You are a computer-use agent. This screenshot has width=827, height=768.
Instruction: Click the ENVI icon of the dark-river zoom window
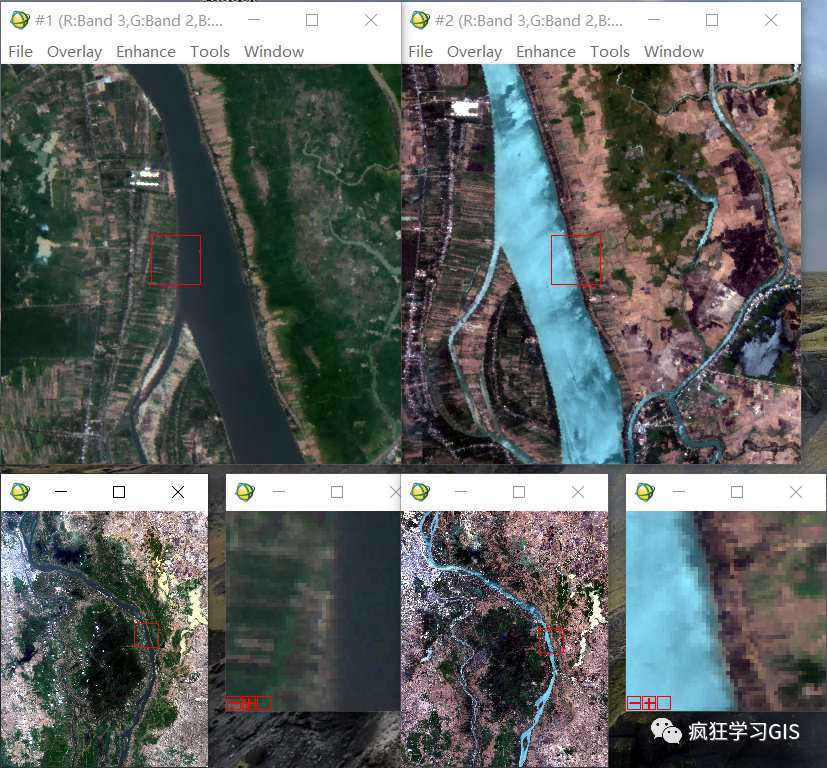click(245, 492)
